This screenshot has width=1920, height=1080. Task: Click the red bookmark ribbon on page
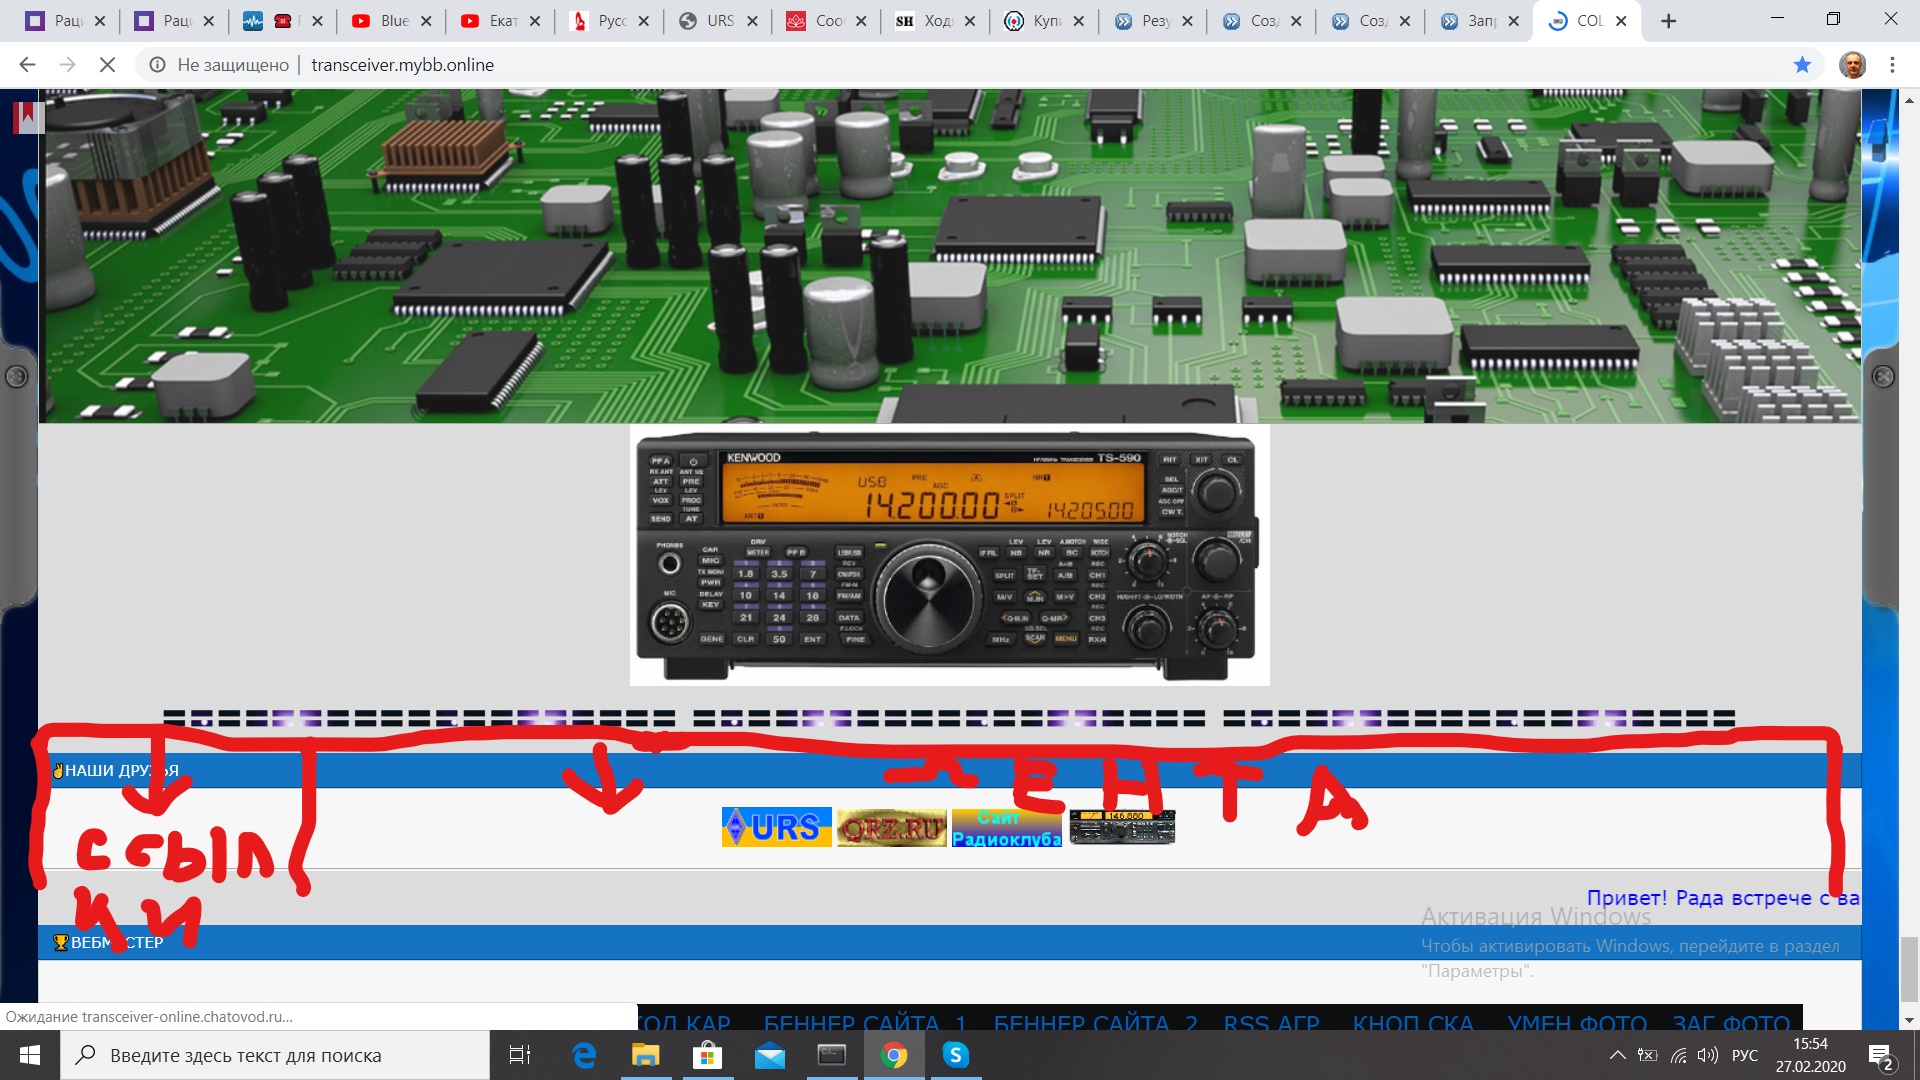[27, 117]
